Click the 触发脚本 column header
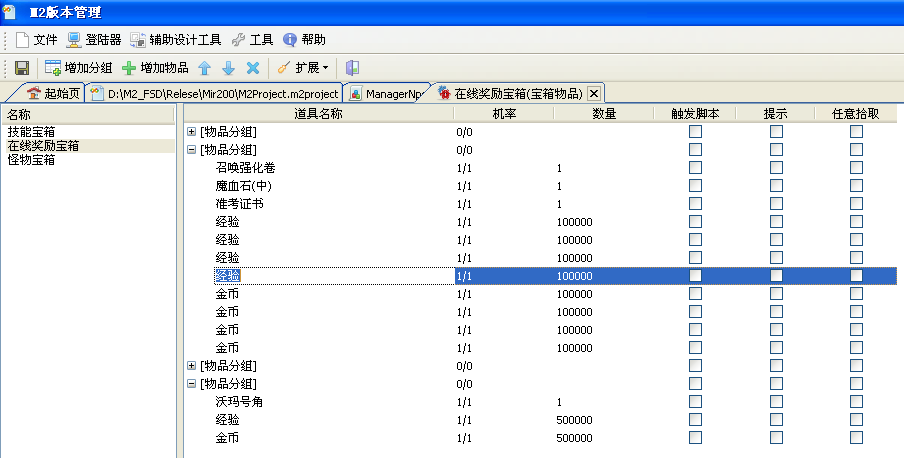Image resolution: width=904 pixels, height=458 pixels. click(x=695, y=114)
